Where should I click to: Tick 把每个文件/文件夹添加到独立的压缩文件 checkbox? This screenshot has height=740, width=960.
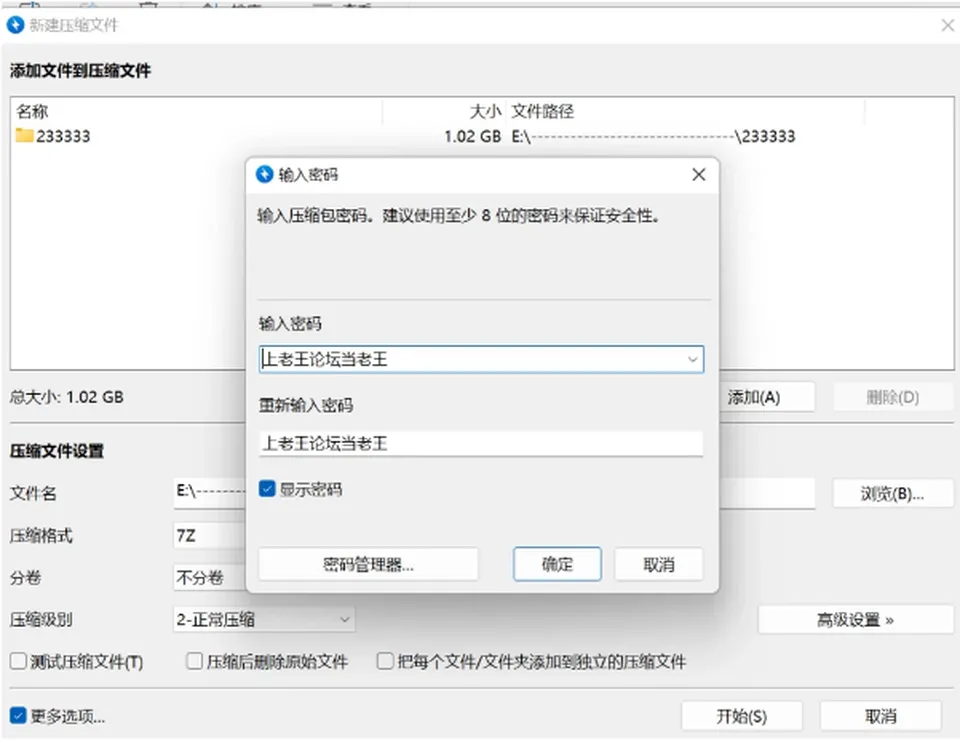pos(385,661)
